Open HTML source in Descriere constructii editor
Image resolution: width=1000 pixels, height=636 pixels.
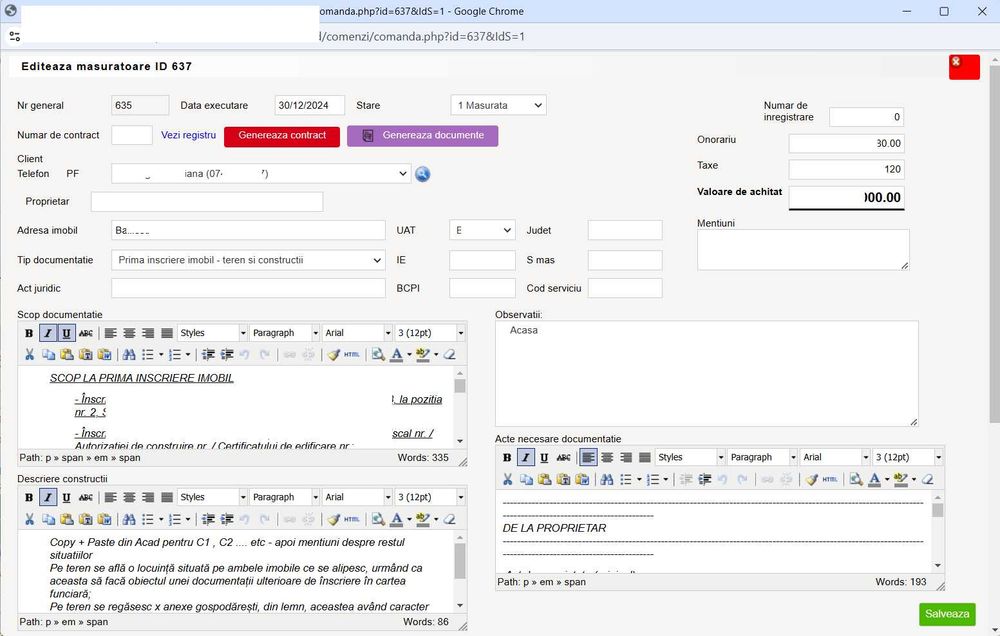point(351,519)
